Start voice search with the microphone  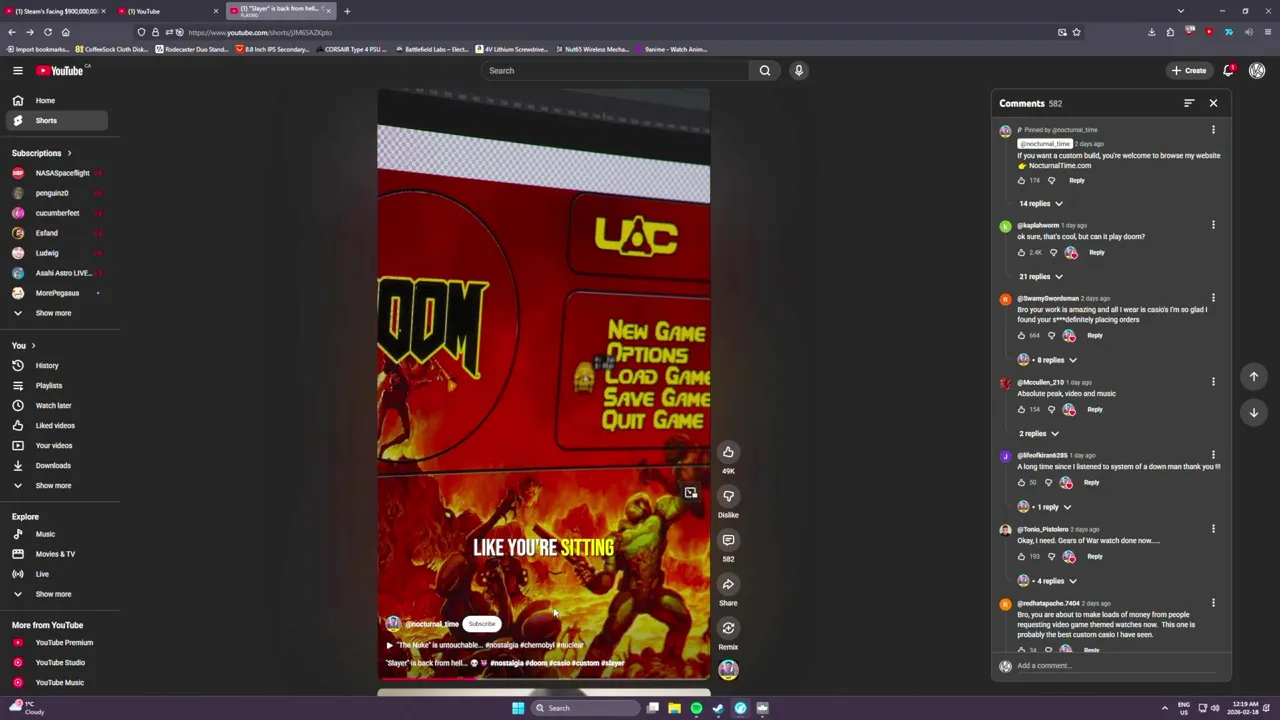[798, 70]
